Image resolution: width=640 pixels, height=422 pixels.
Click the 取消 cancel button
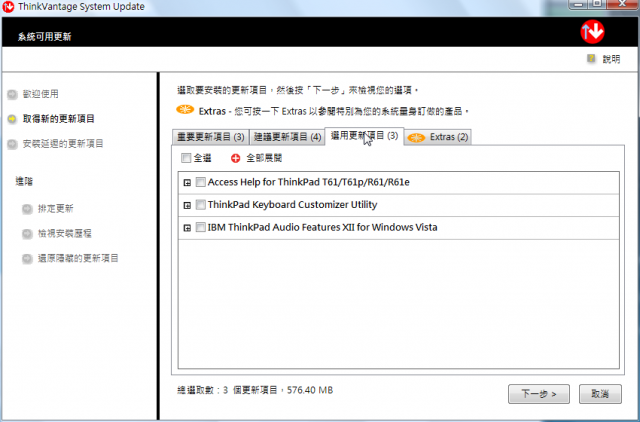pyautogui.click(x=600, y=394)
